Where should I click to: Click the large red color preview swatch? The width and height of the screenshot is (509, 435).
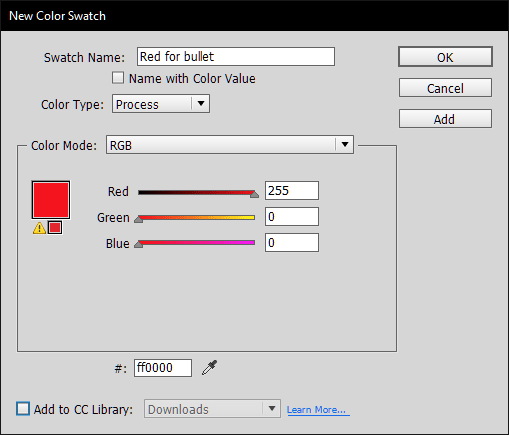pos(51,200)
